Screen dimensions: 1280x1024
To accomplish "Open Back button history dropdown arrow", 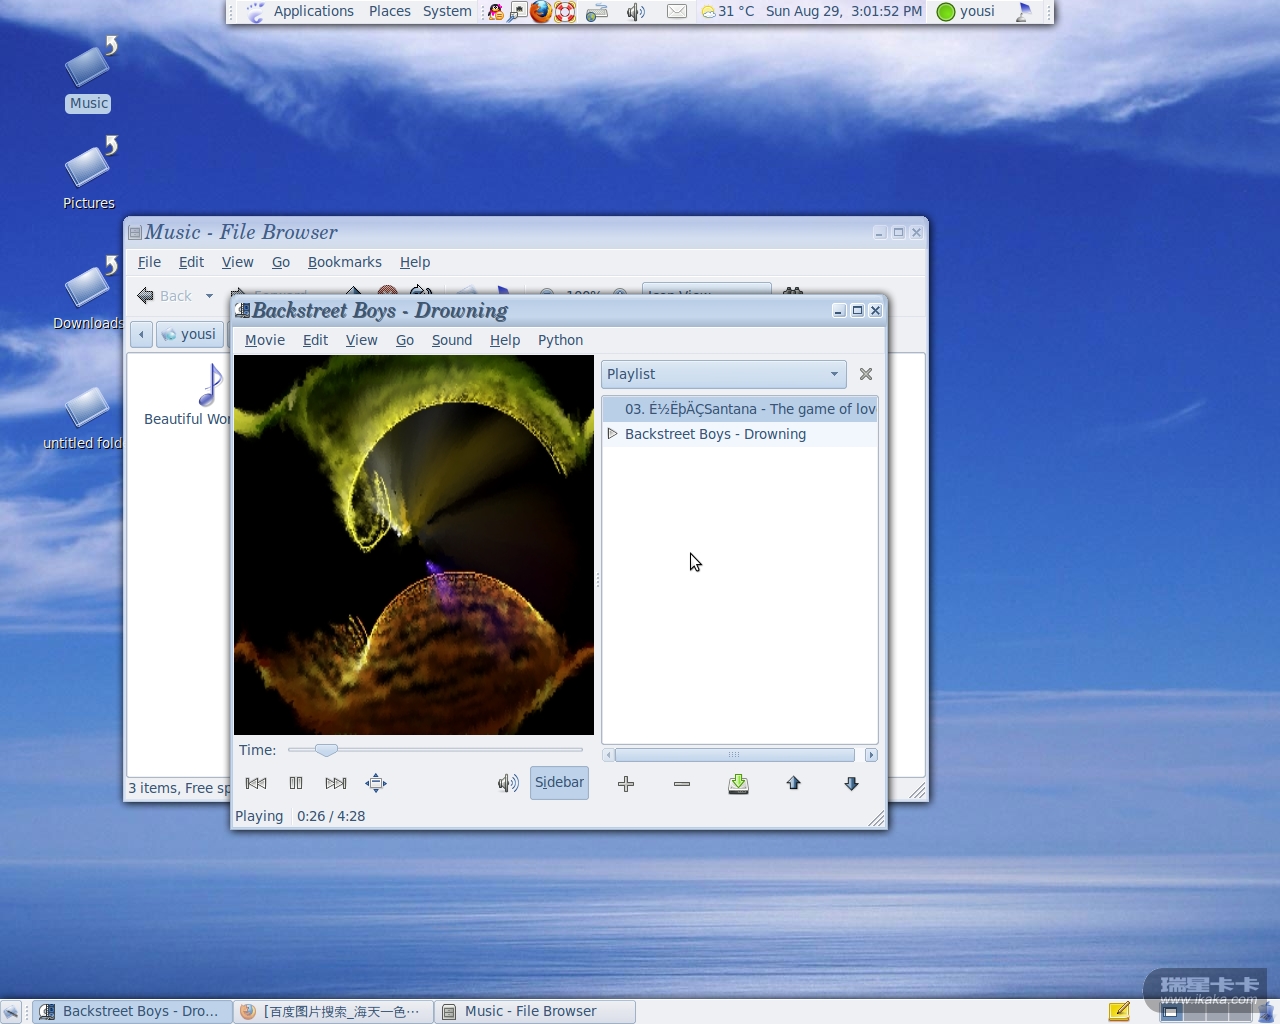I will (209, 296).
